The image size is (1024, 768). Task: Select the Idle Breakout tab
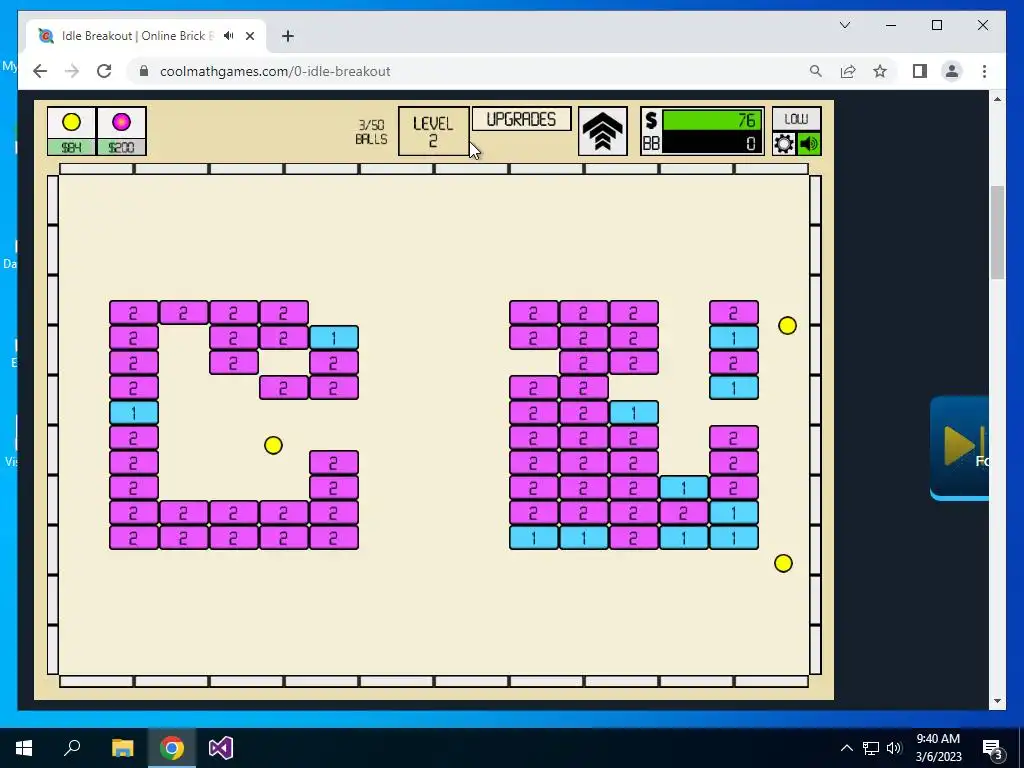[146, 36]
